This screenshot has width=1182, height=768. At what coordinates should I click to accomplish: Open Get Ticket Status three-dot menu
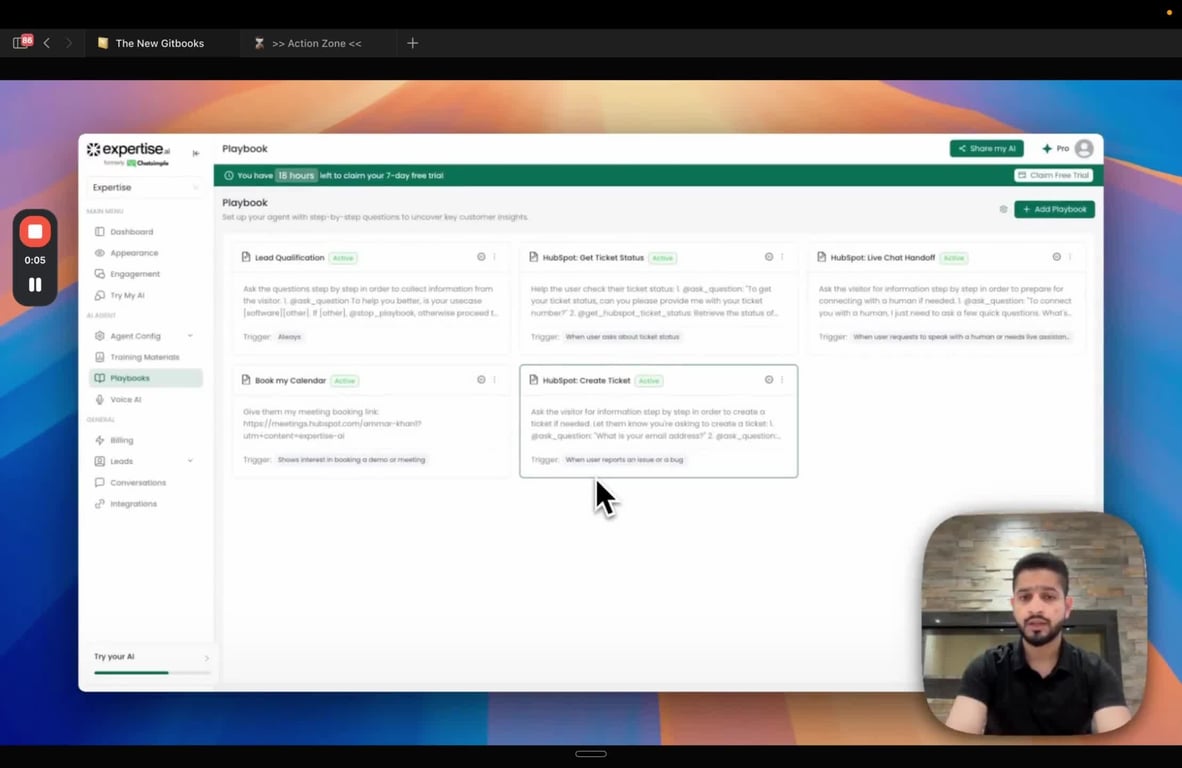pos(782,257)
